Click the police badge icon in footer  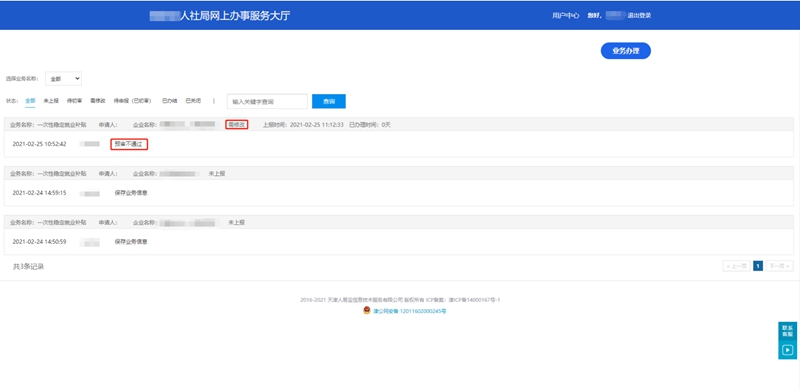point(366,310)
